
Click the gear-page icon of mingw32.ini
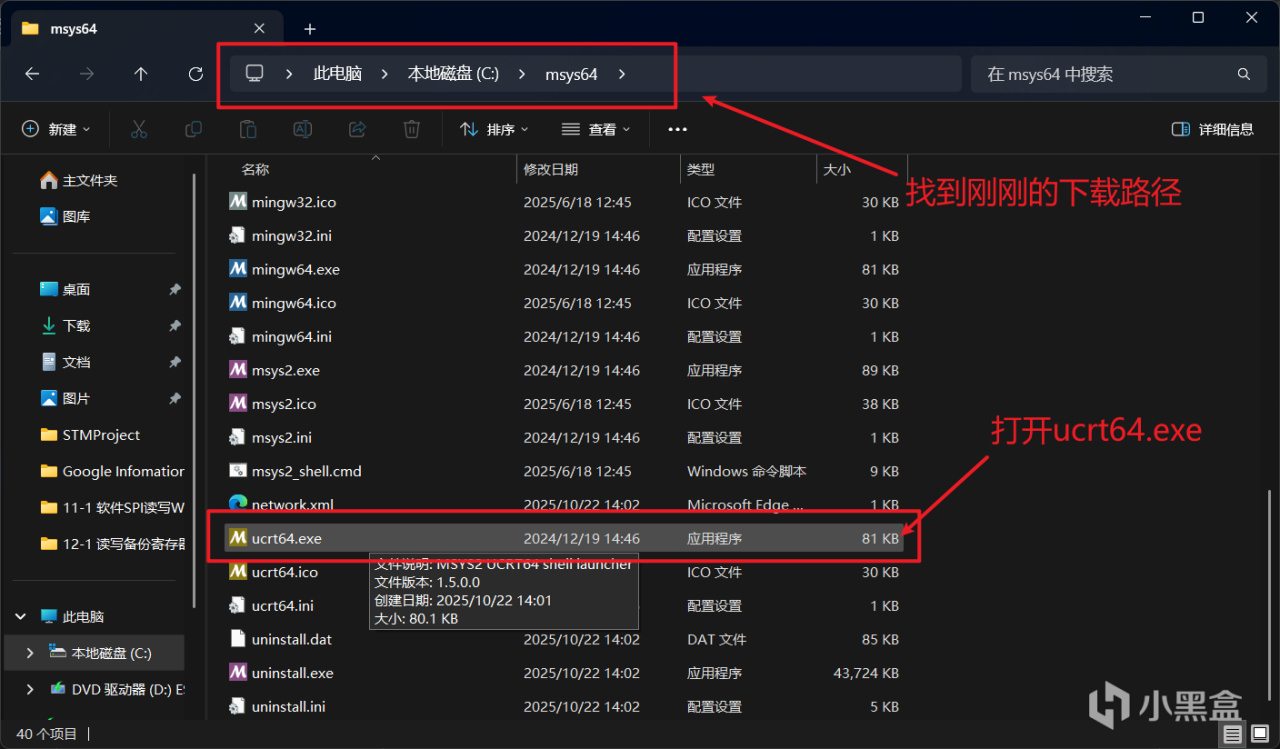[x=238, y=236]
